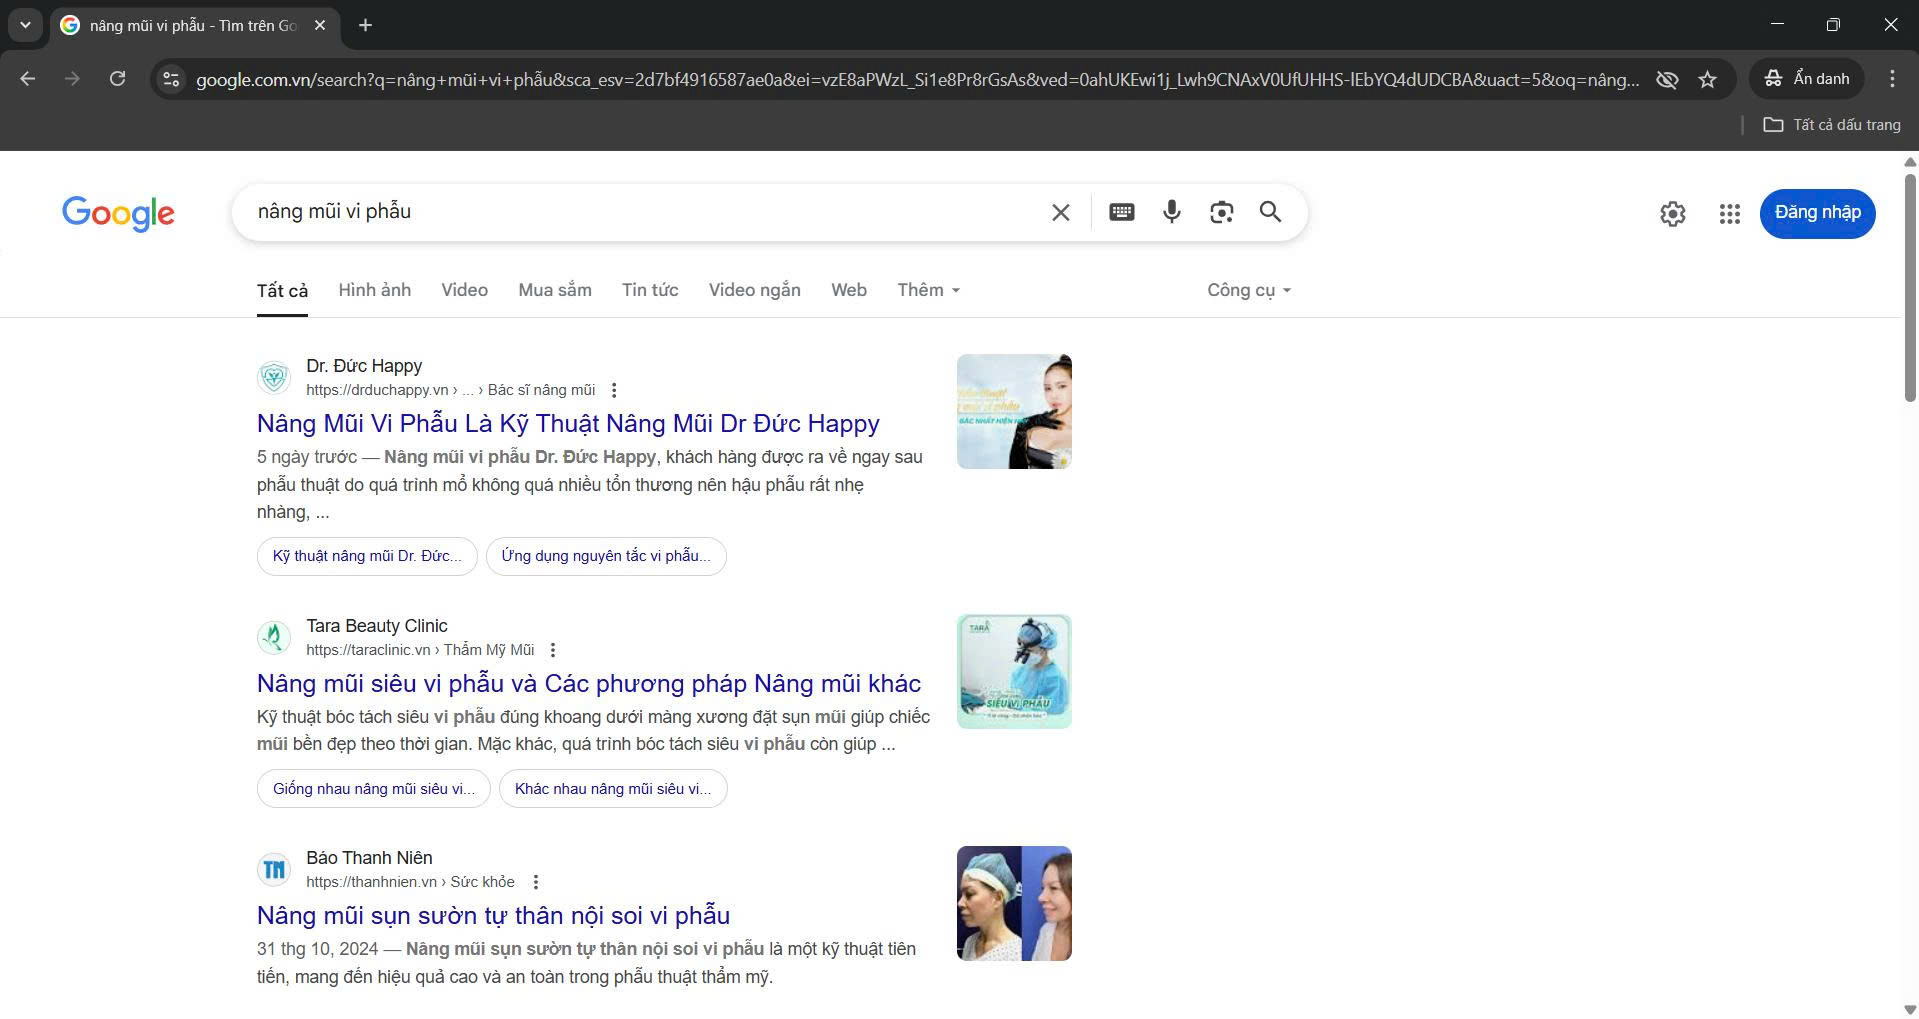Viewport: 1919px width, 1019px height.
Task: Switch to the Tin tức tab
Action: [650, 290]
